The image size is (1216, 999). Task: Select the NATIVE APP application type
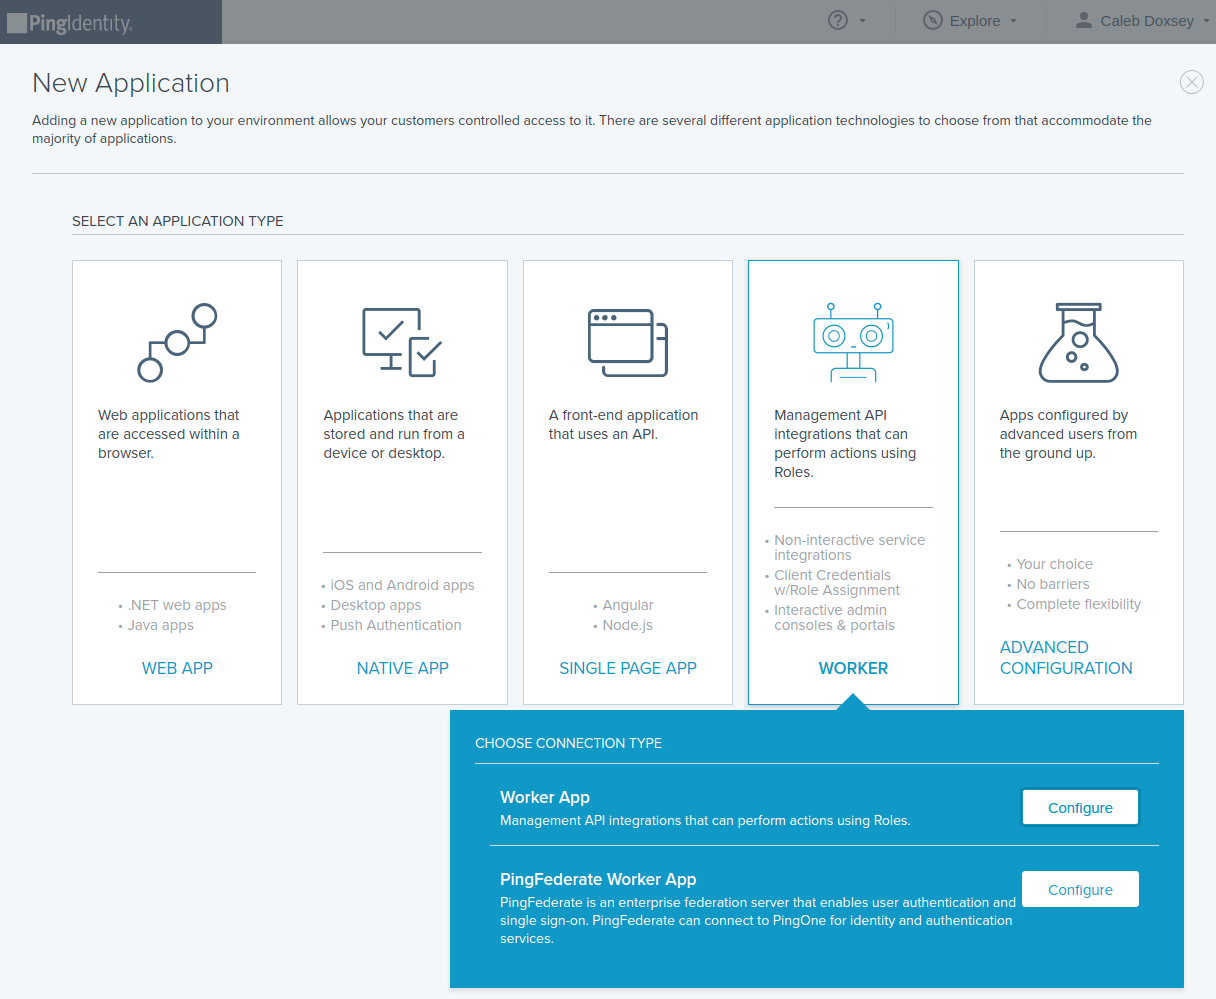click(x=402, y=668)
